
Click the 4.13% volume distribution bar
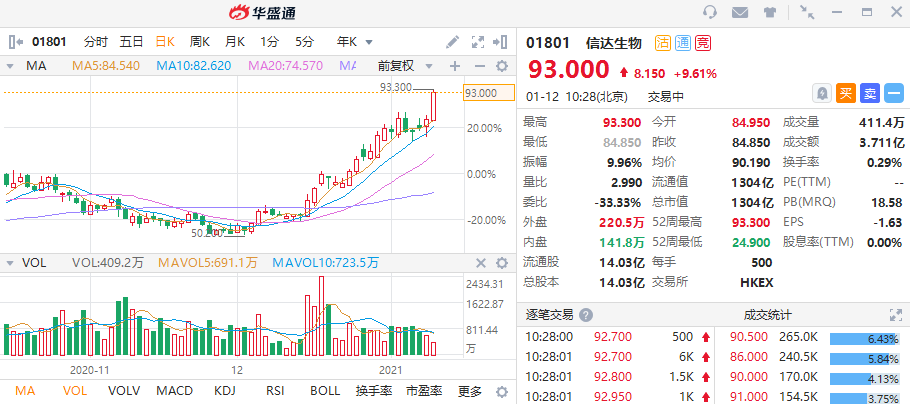tap(866, 379)
